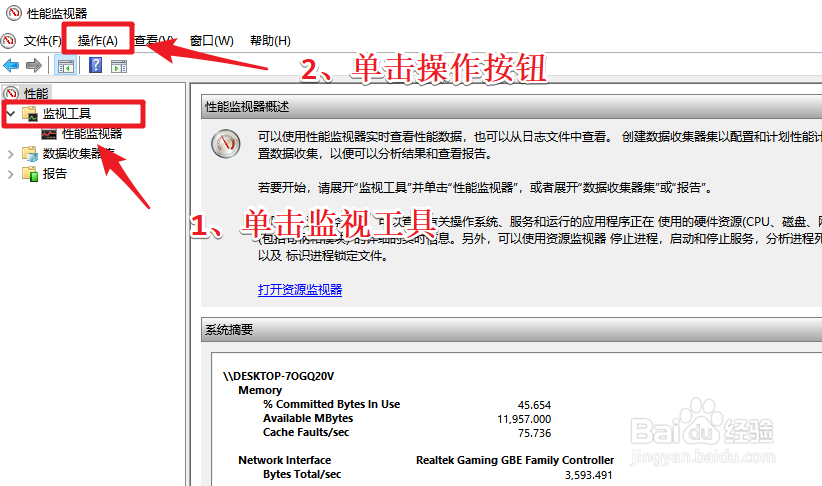Collapse the 监视工具 tree node

click(x=10, y=113)
